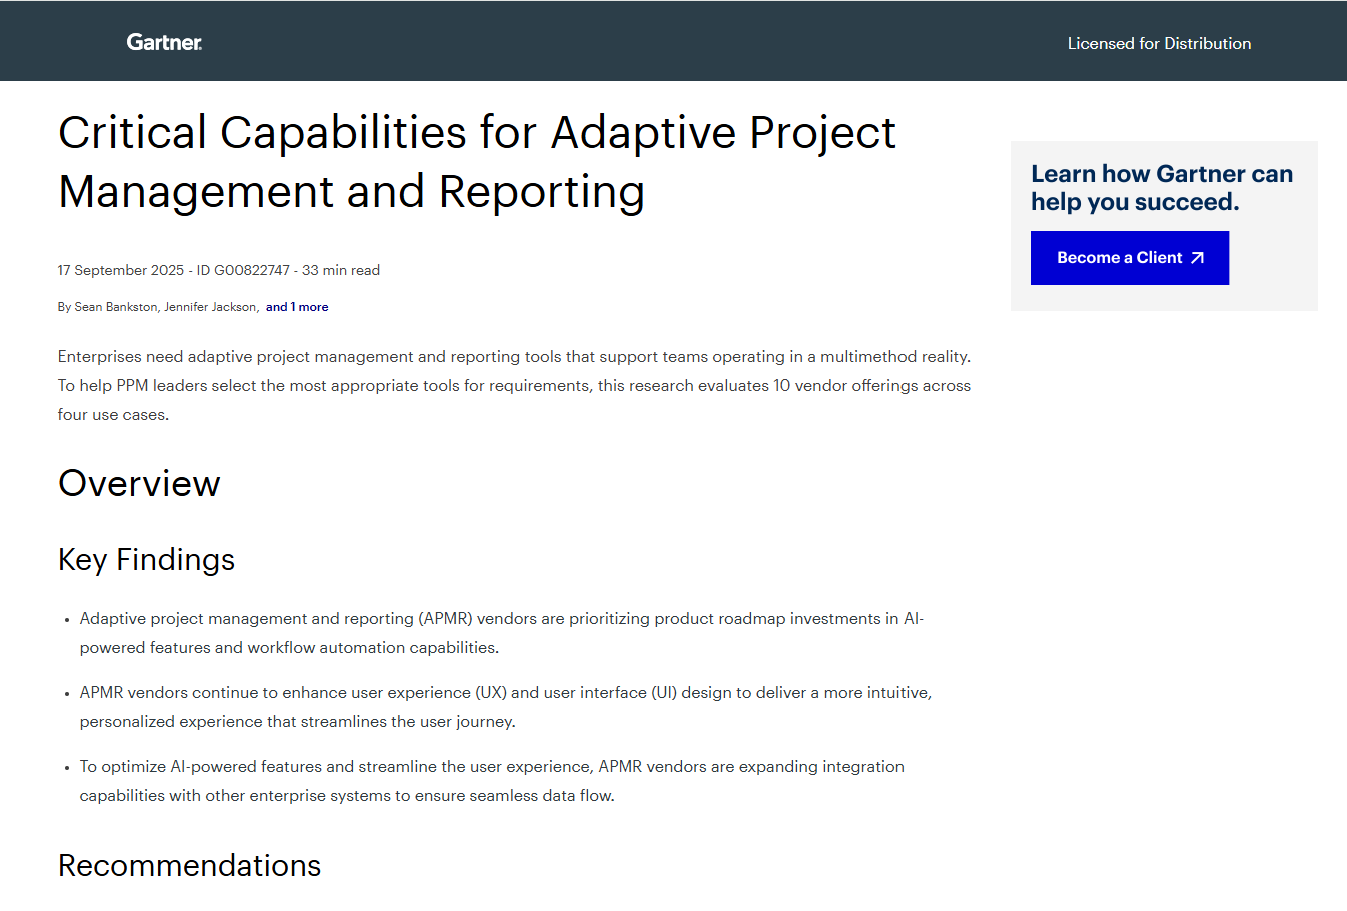Screen dimensions: 1347x911
Task: Click the Key Findings heading
Action: click(x=146, y=560)
